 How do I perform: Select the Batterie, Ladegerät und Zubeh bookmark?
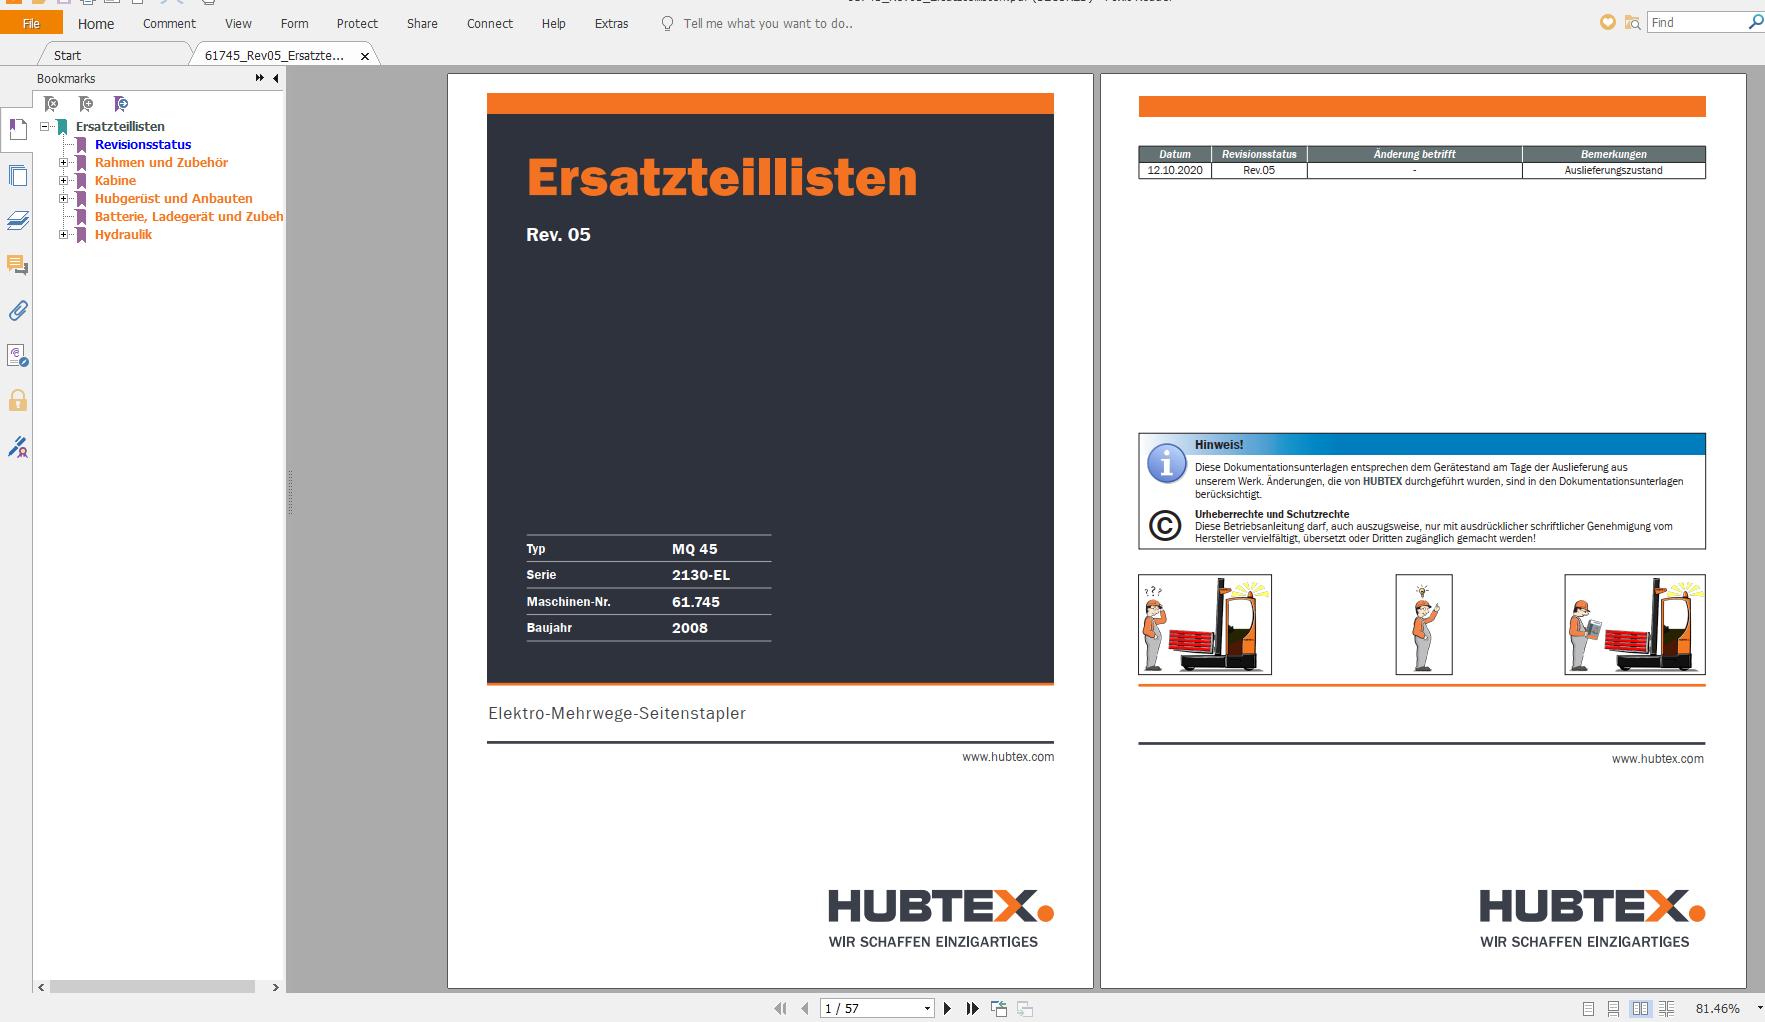188,216
